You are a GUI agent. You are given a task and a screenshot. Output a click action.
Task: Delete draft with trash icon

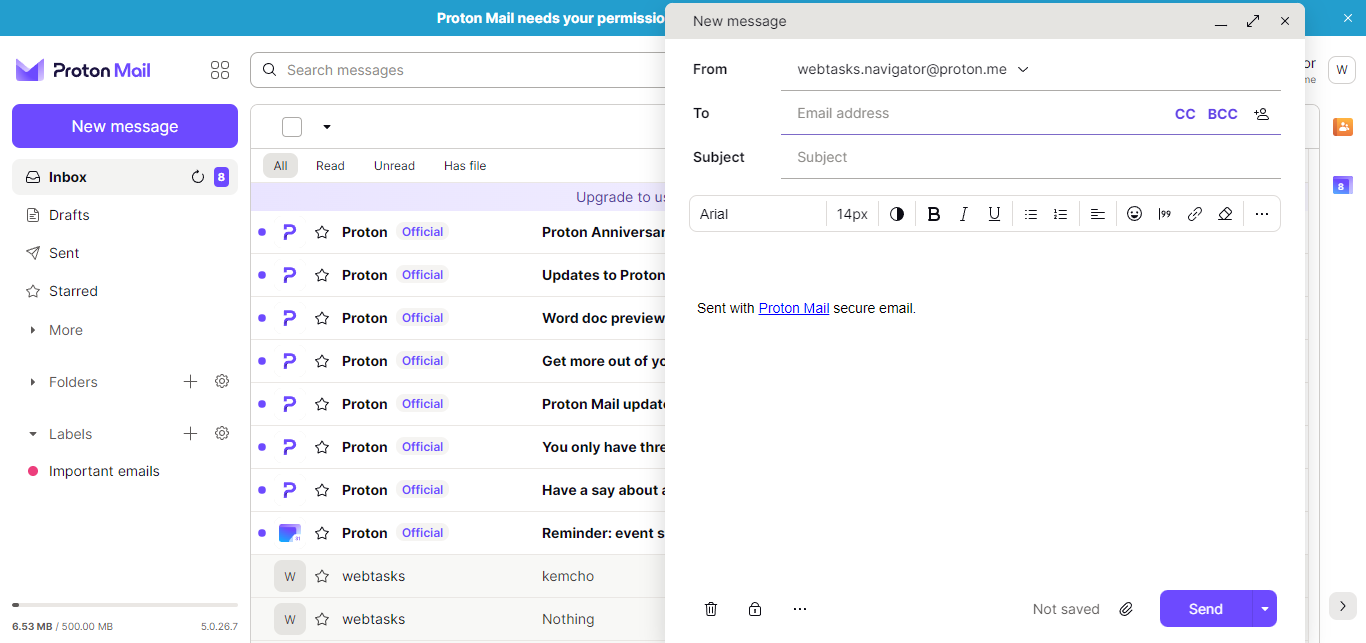[x=711, y=609]
